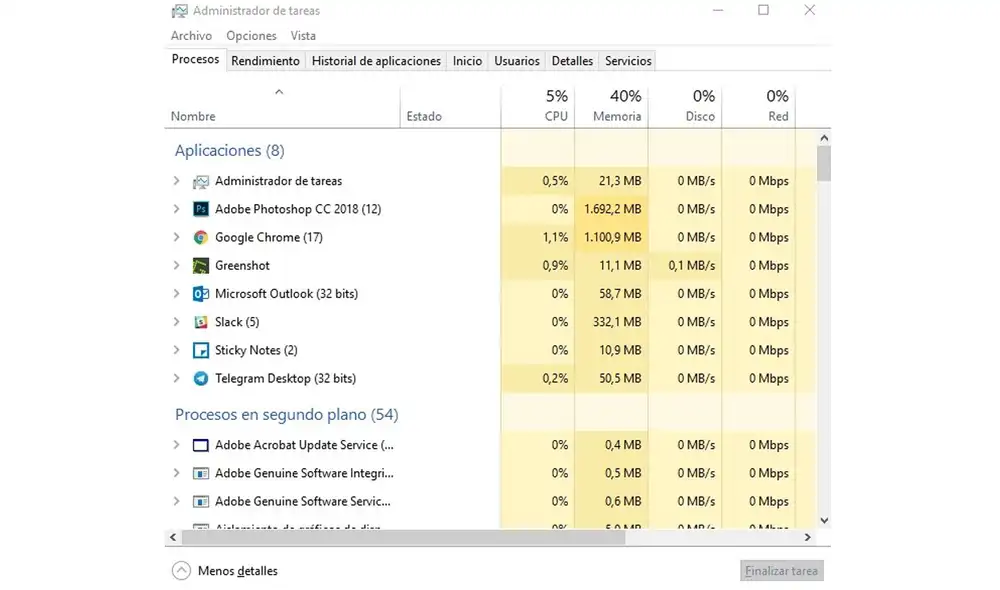The width and height of the screenshot is (1000, 590).
Task: Select the Slack app icon
Action: pyautogui.click(x=201, y=322)
